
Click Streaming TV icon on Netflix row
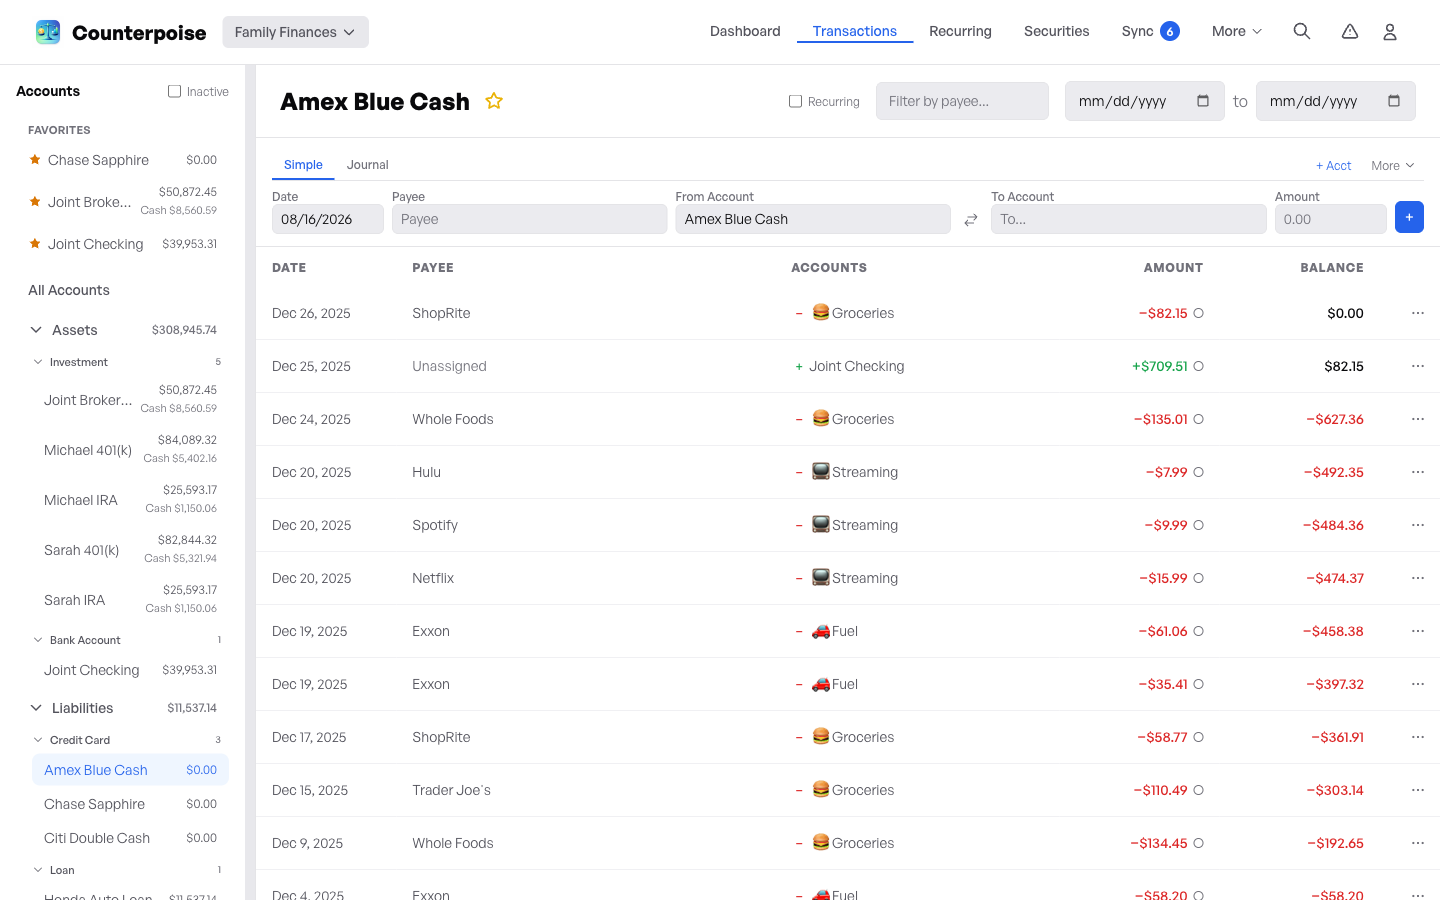coord(821,577)
